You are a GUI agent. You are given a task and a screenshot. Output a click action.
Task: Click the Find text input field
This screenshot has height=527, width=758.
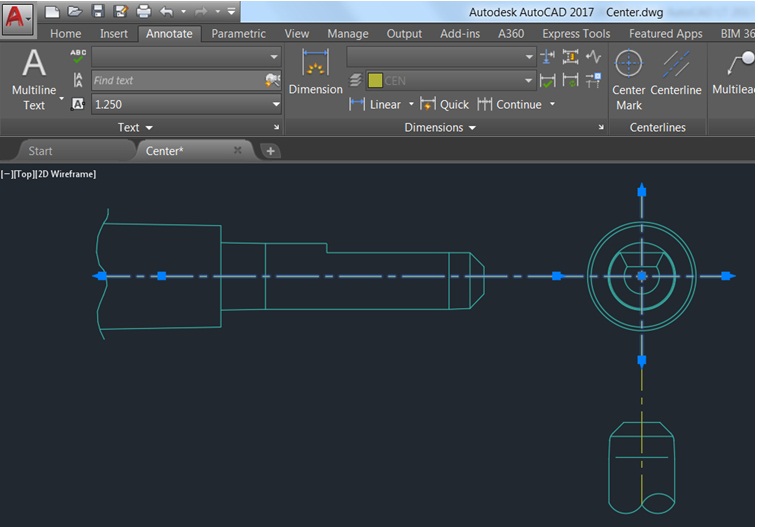point(176,80)
